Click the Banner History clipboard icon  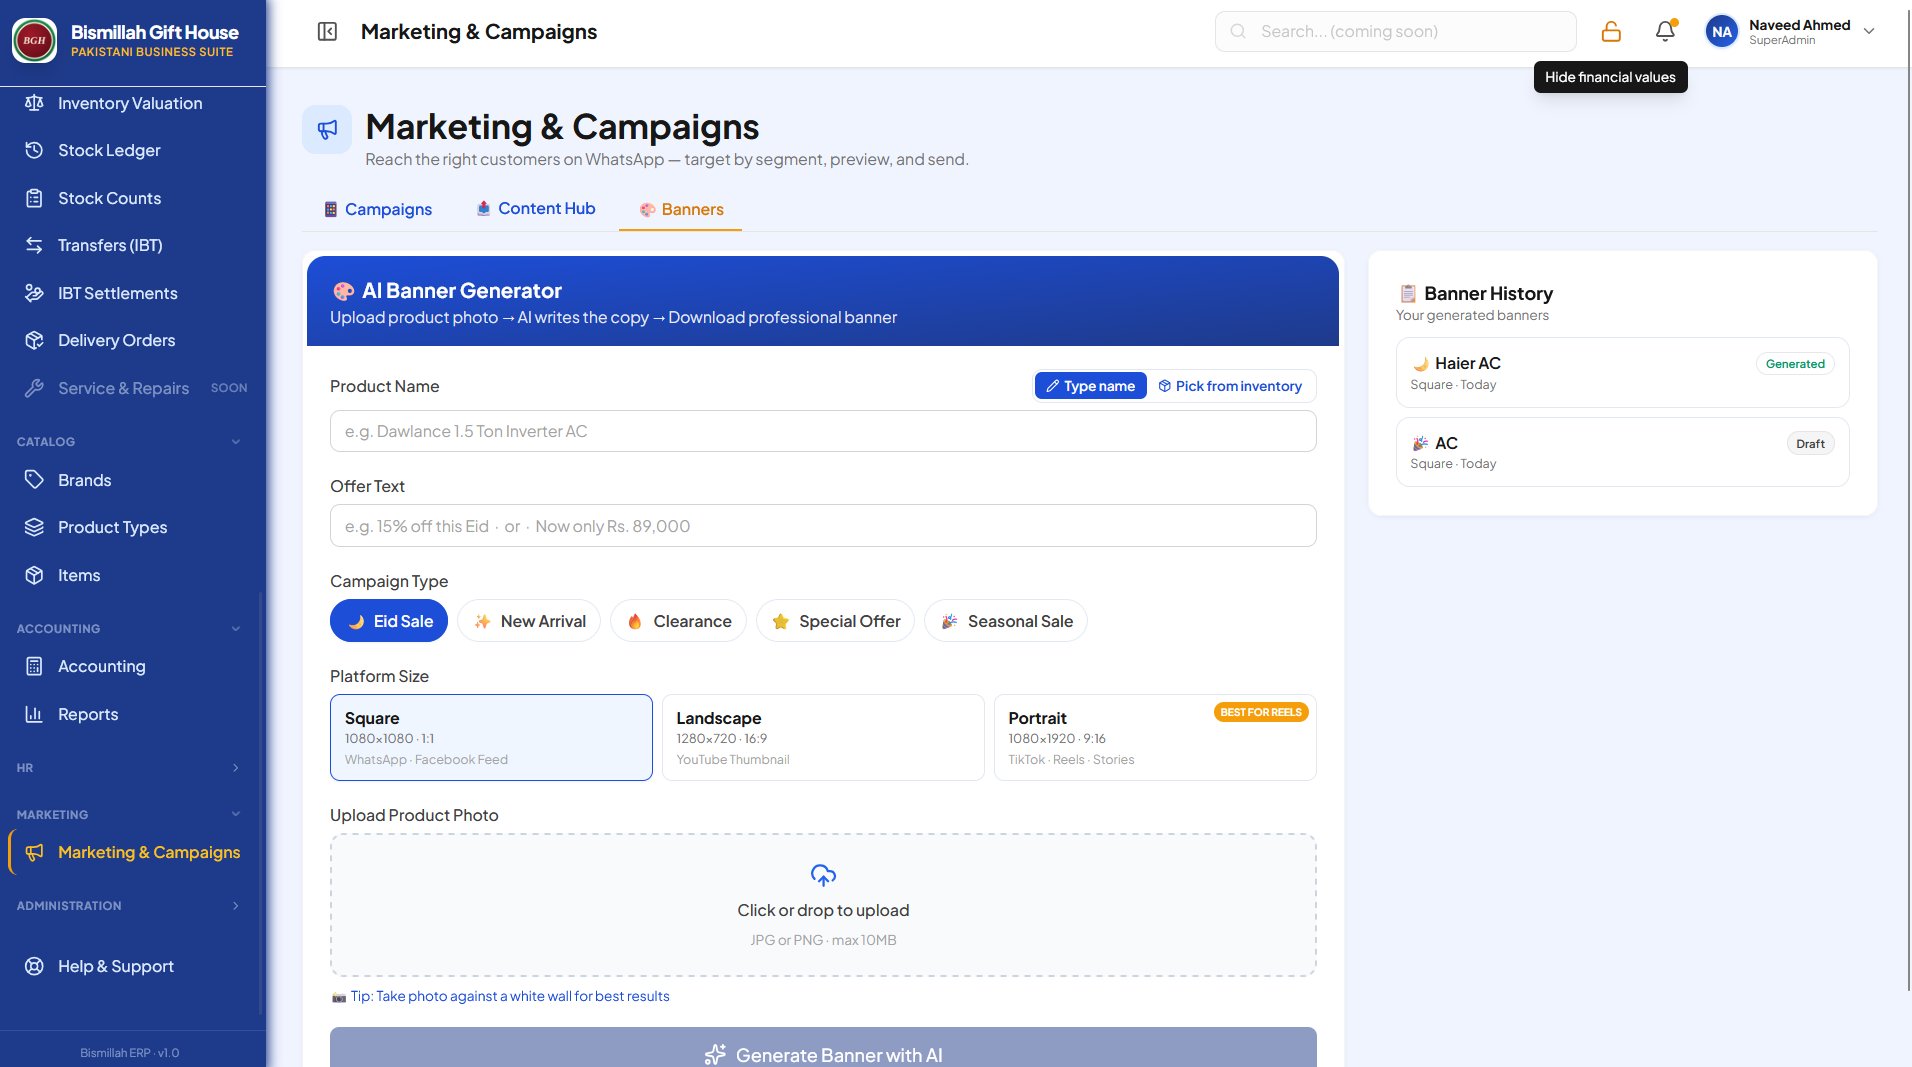click(1408, 293)
